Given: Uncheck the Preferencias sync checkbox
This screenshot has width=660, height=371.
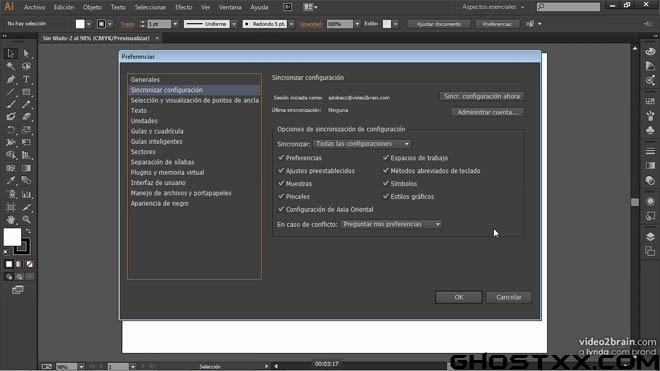Looking at the screenshot, I should tap(281, 157).
